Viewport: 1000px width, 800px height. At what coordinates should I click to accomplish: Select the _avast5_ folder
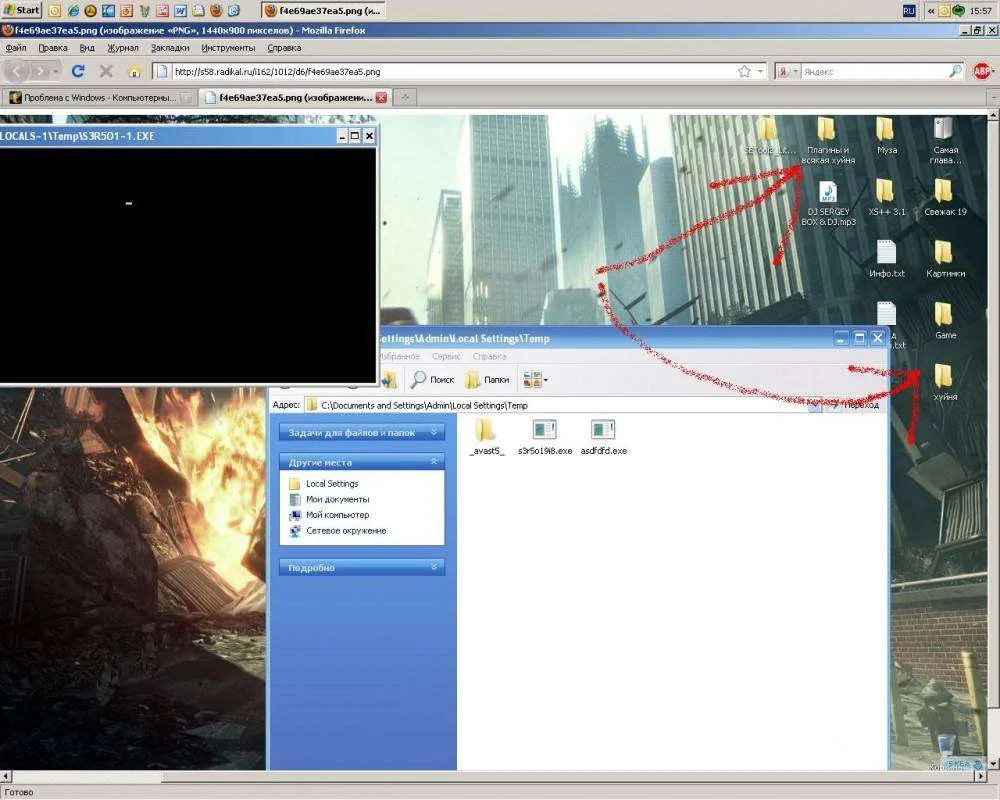click(x=487, y=437)
